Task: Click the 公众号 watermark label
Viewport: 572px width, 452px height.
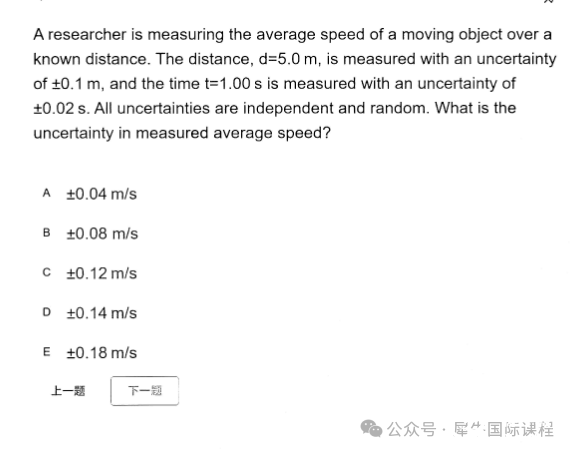Action: click(x=411, y=429)
